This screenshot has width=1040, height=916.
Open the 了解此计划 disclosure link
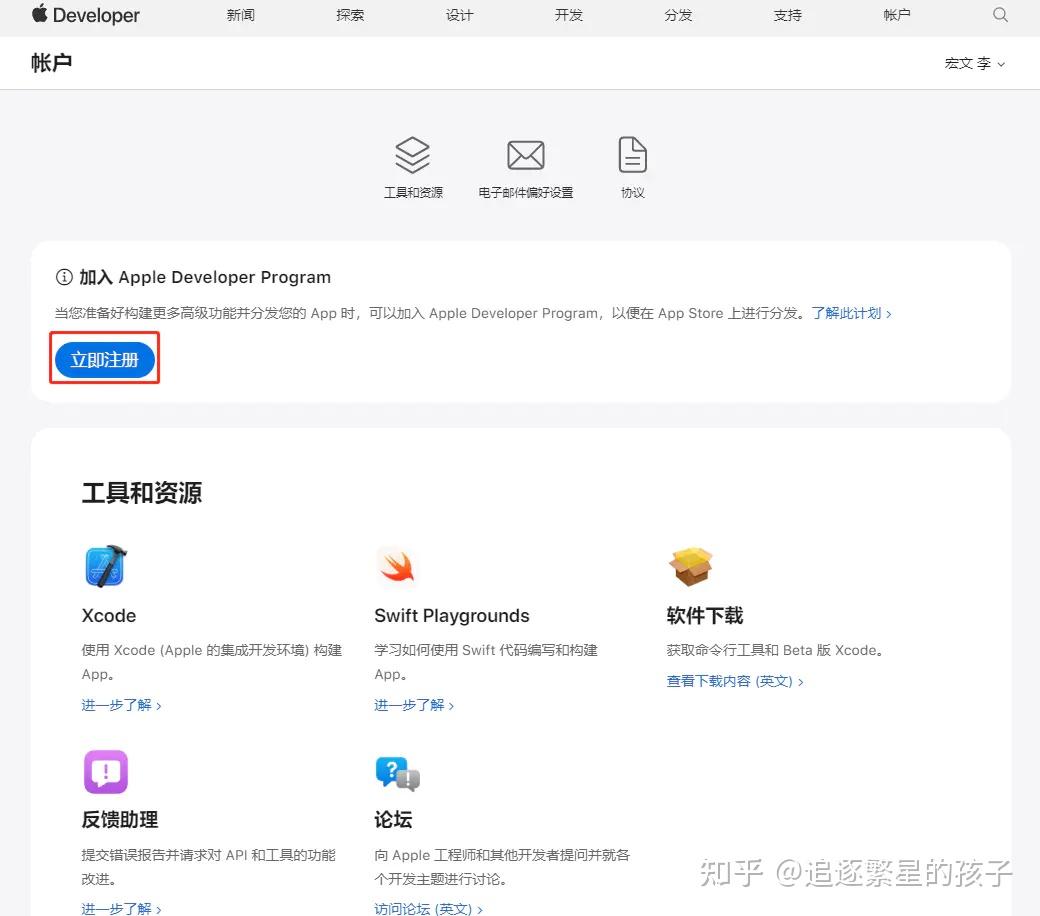tap(849, 313)
